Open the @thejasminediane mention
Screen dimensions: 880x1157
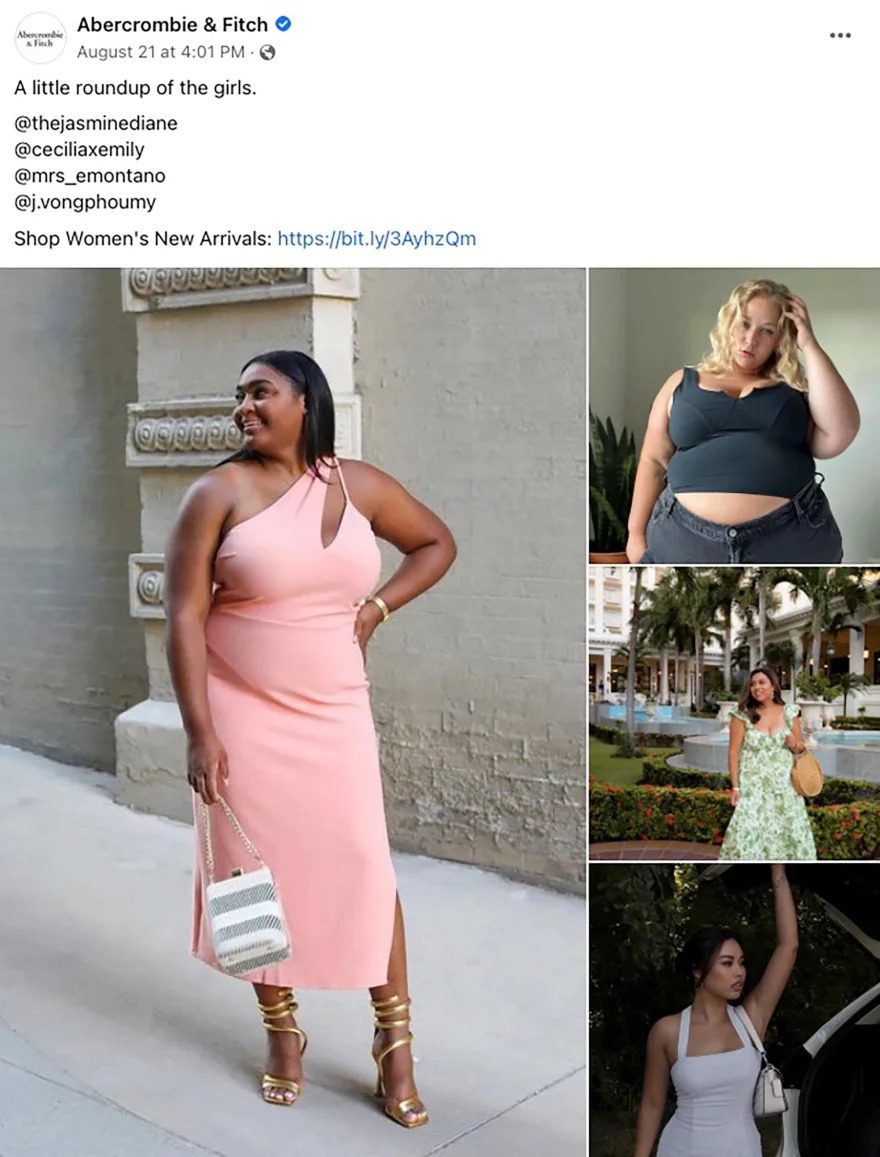point(96,123)
